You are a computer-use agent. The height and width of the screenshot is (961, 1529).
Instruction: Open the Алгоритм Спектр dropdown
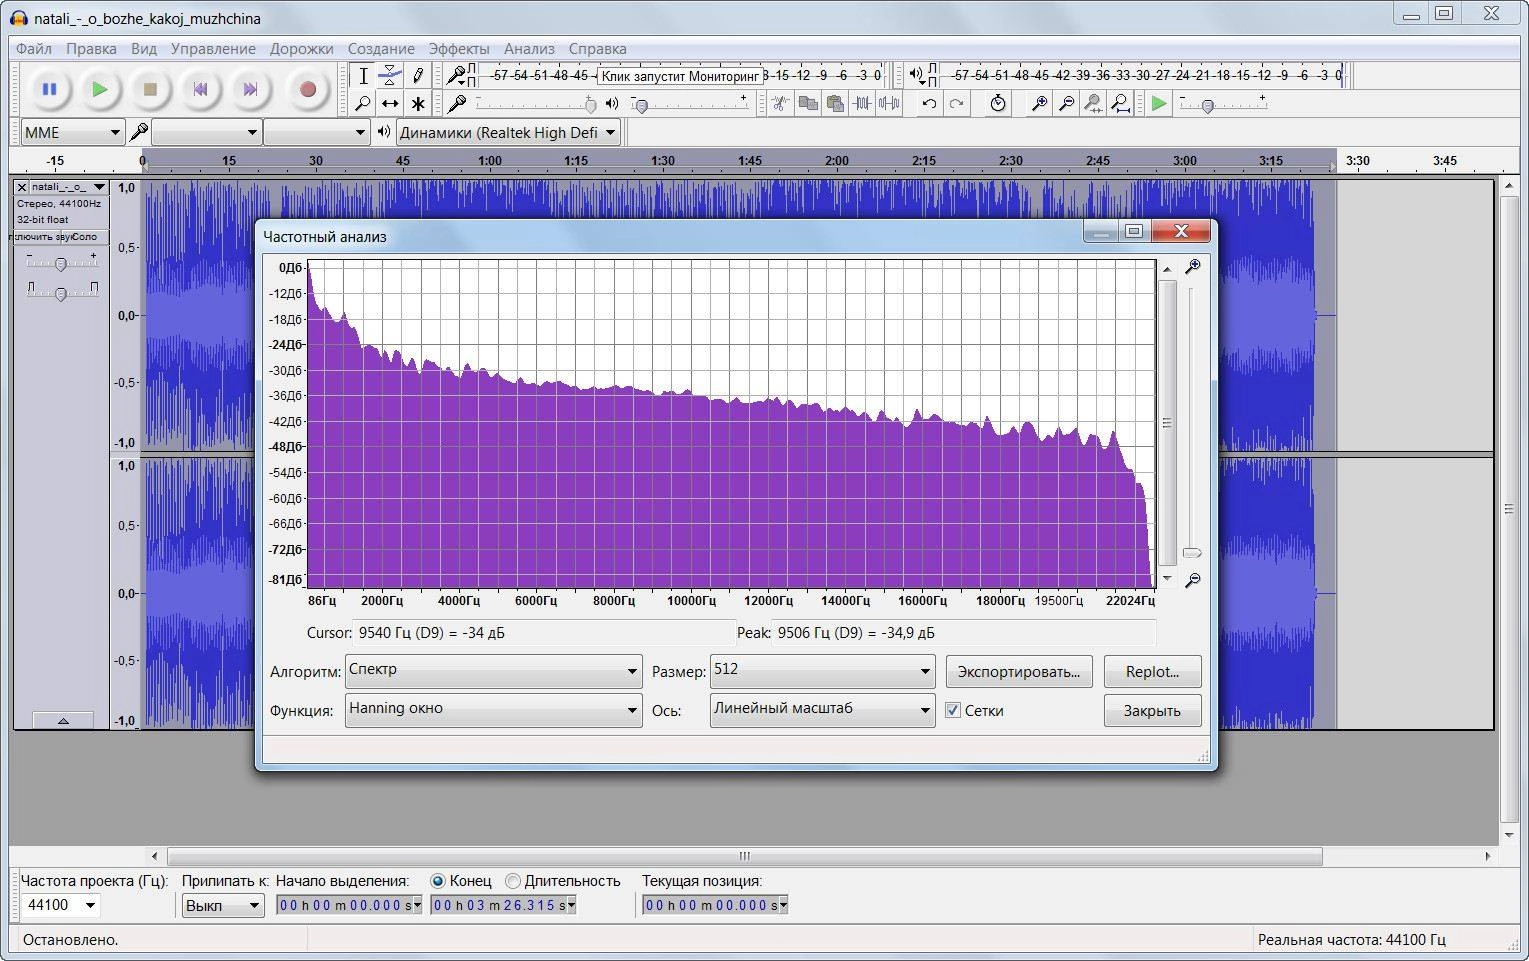tap(493, 671)
